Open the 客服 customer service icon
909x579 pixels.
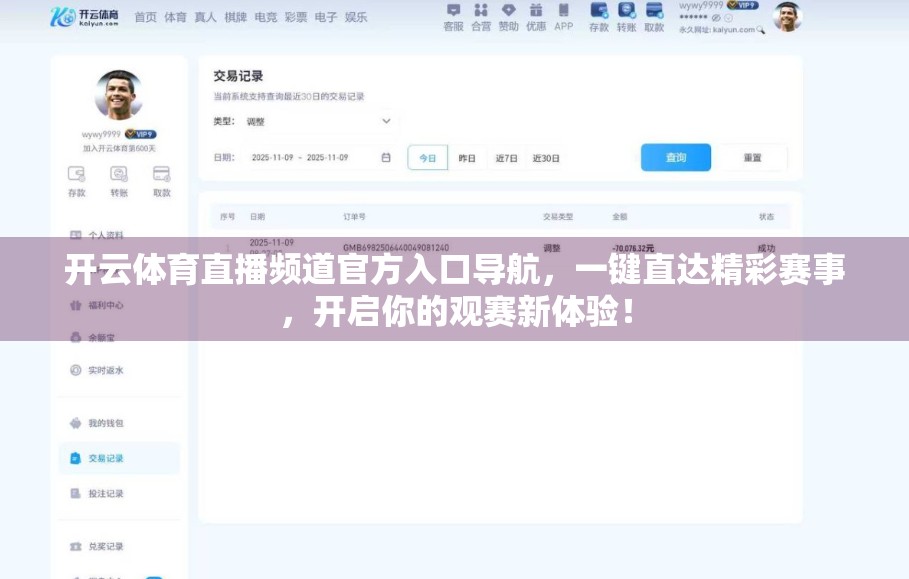coord(455,16)
